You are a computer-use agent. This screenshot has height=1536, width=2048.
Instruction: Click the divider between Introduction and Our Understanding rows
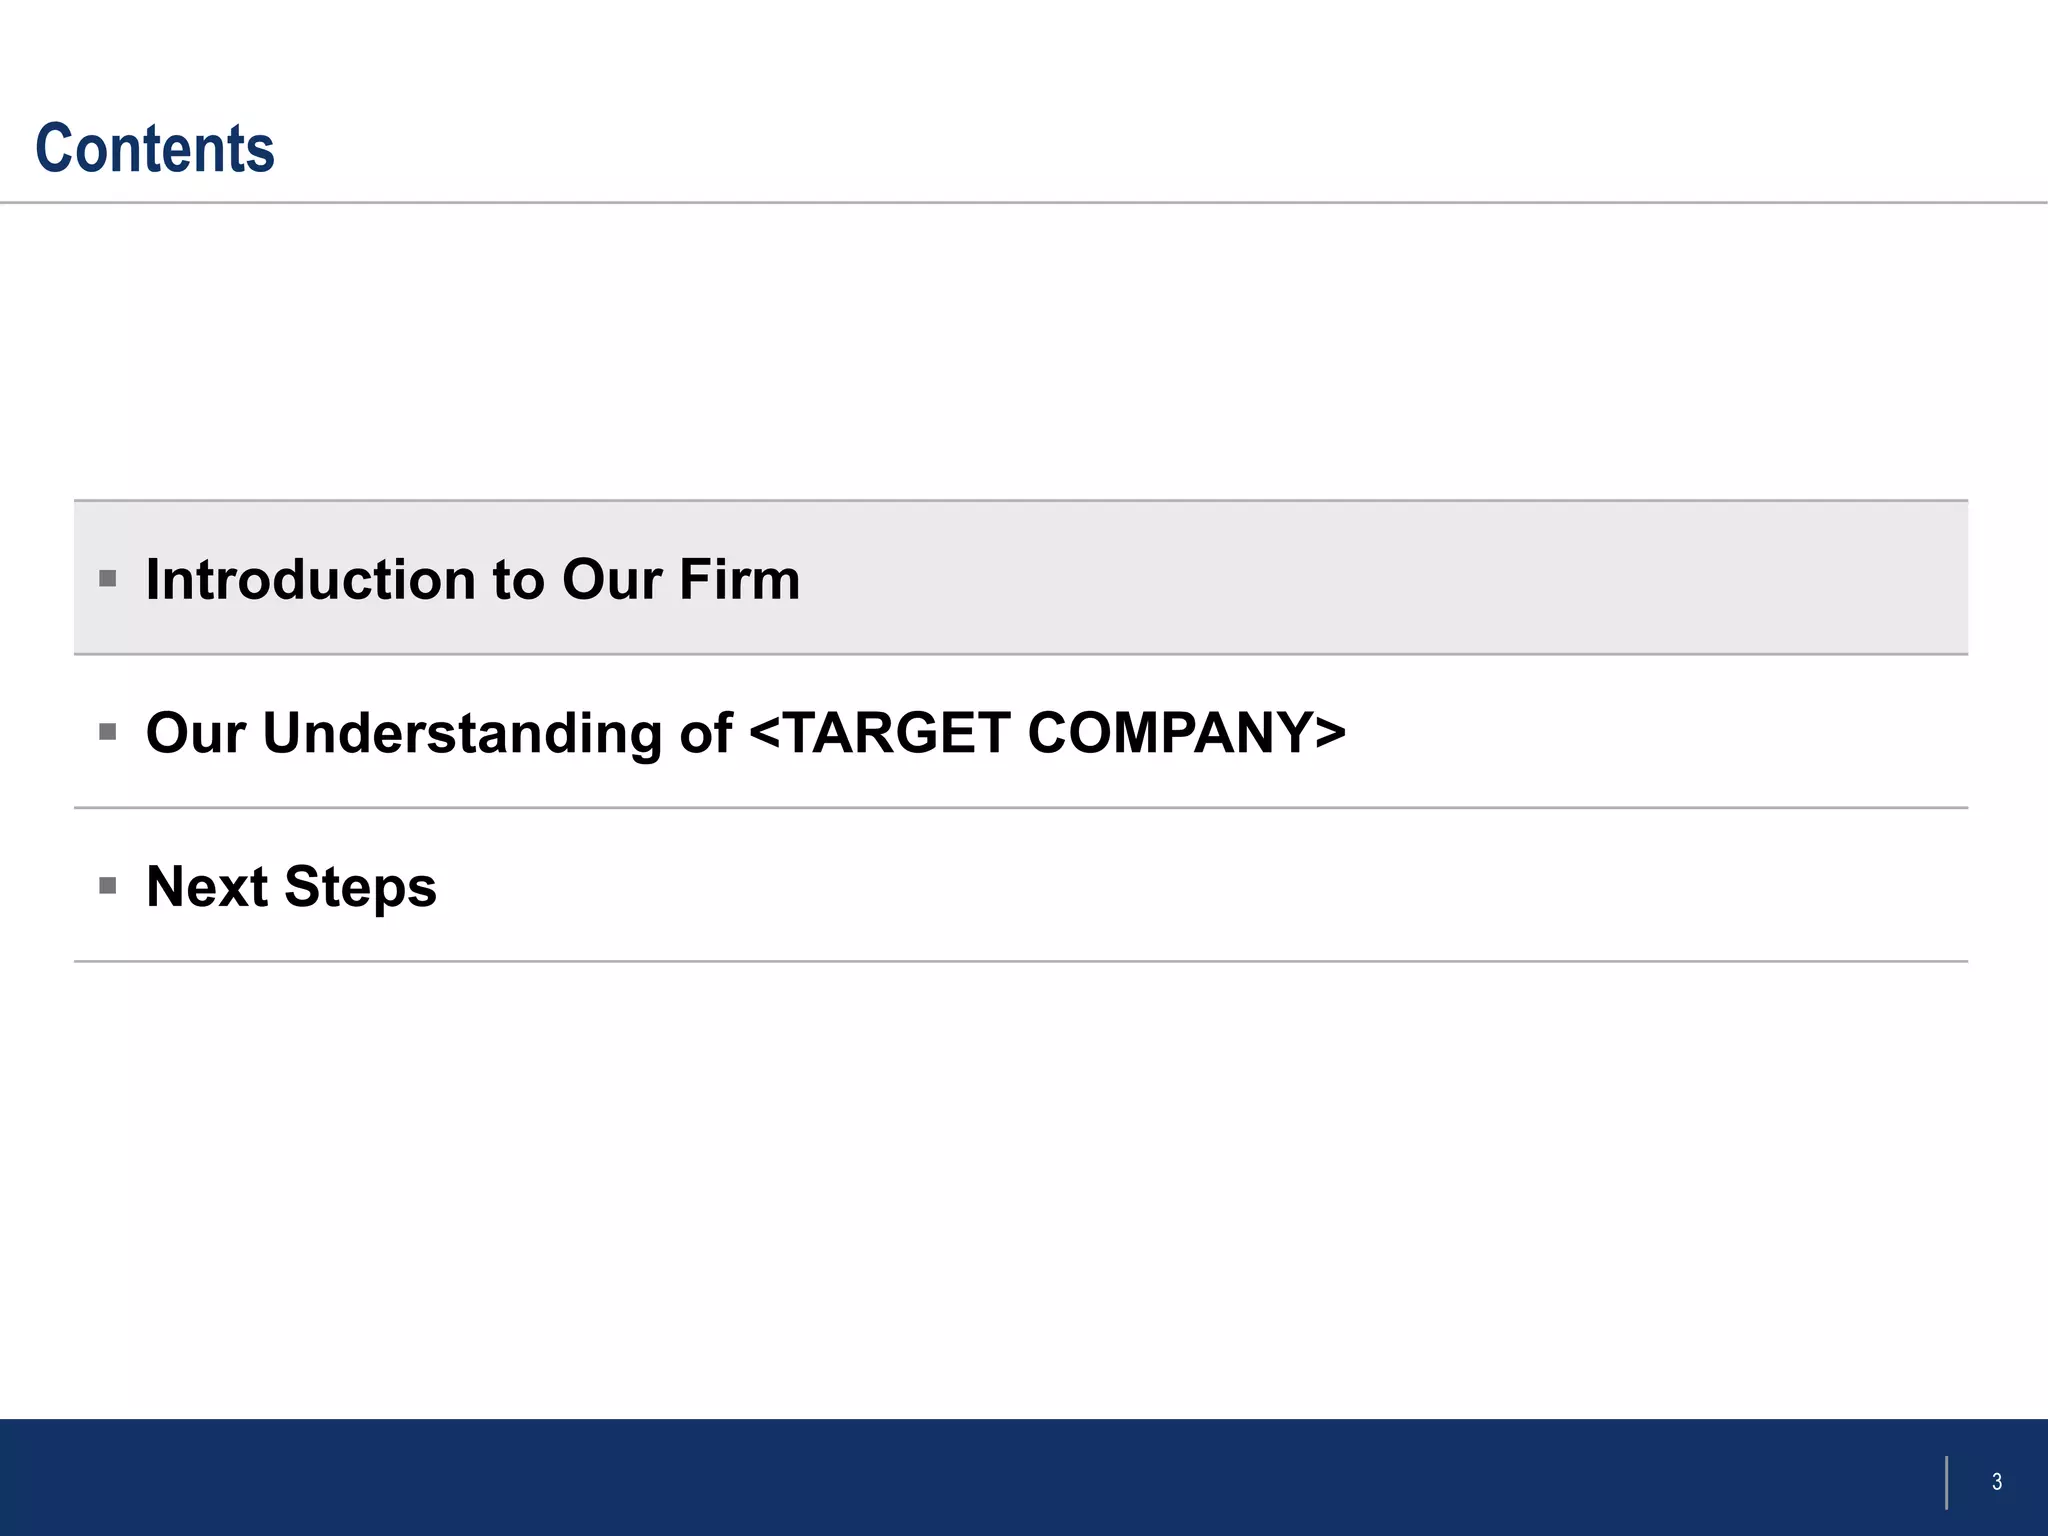tap(1021, 654)
